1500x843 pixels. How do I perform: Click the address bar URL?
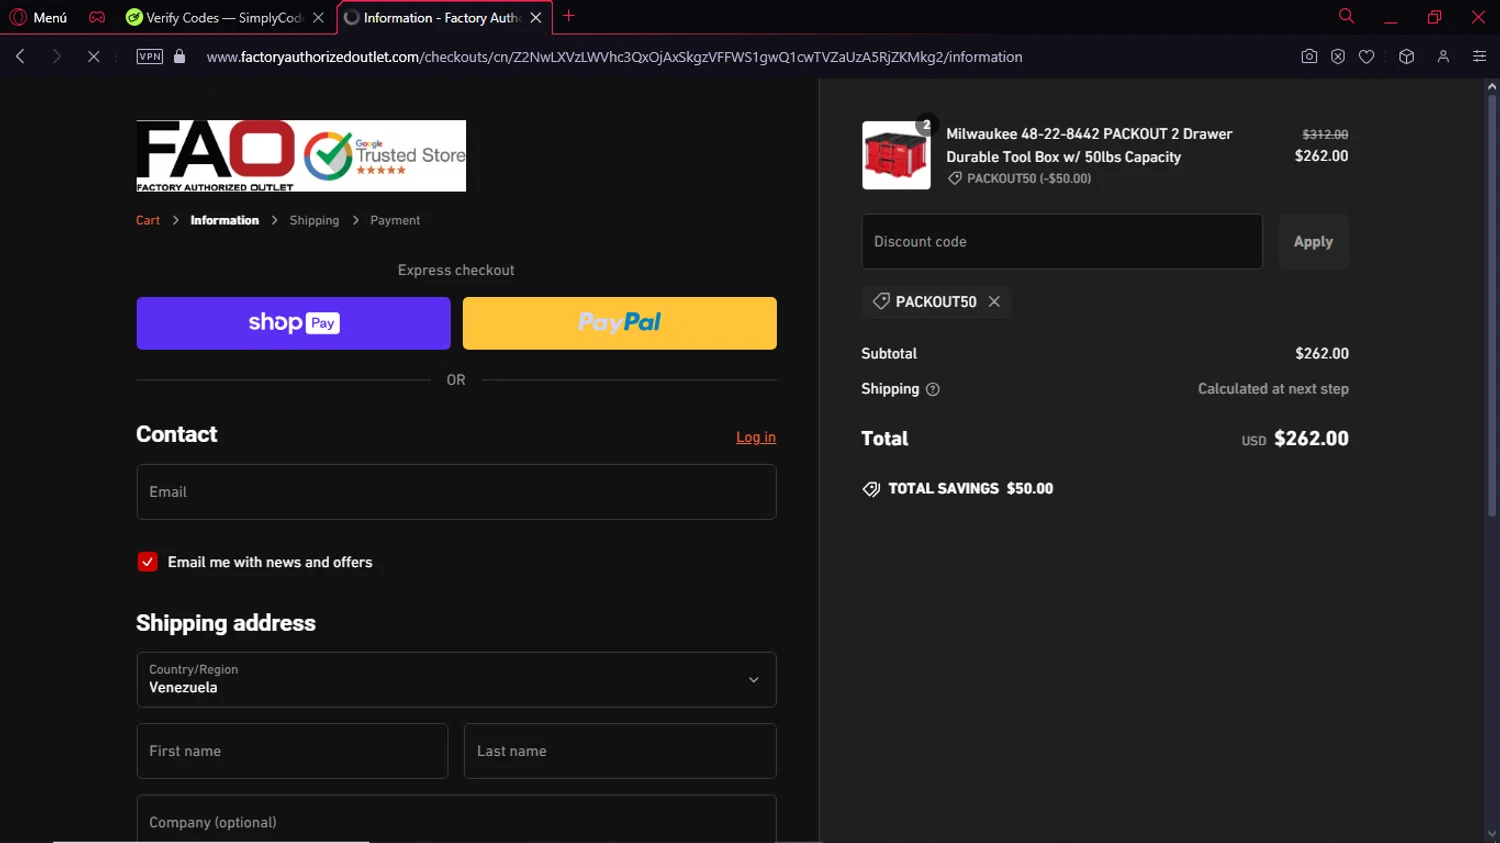click(x=614, y=57)
